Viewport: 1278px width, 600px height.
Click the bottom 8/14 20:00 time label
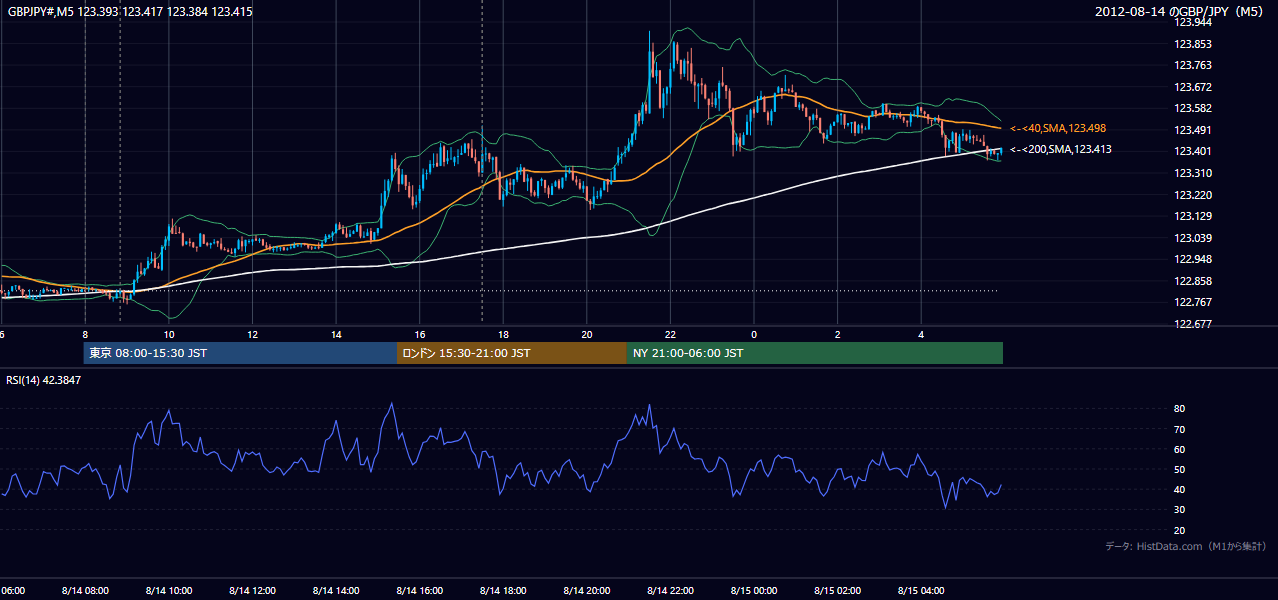pos(586,590)
